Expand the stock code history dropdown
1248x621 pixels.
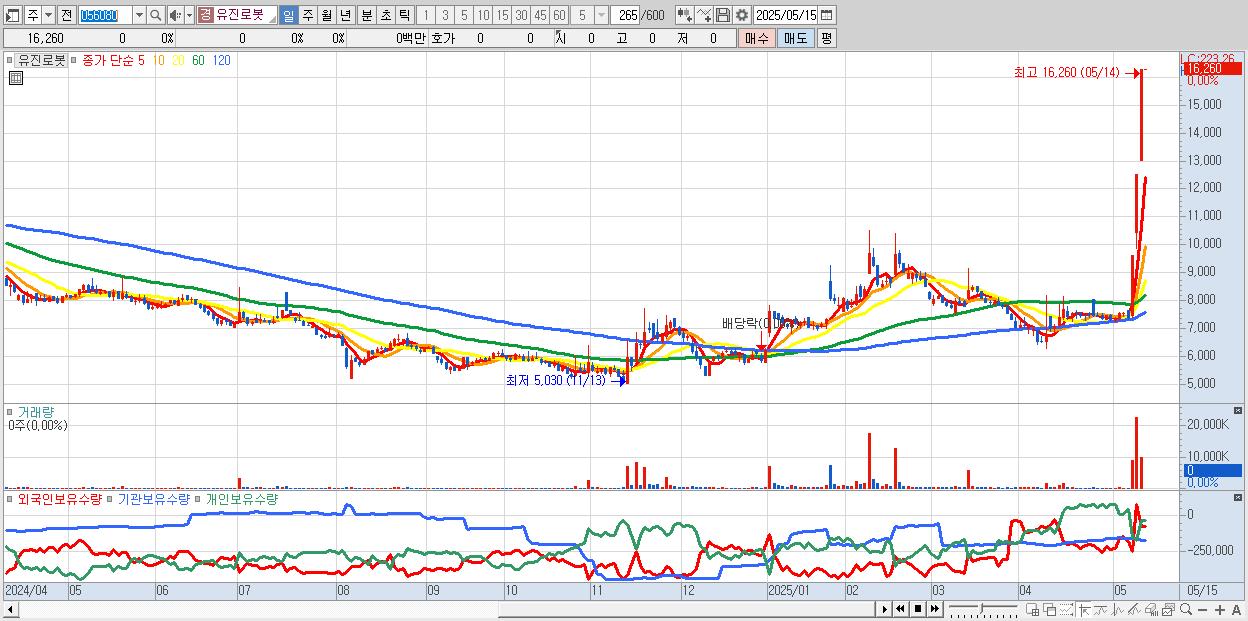point(140,15)
